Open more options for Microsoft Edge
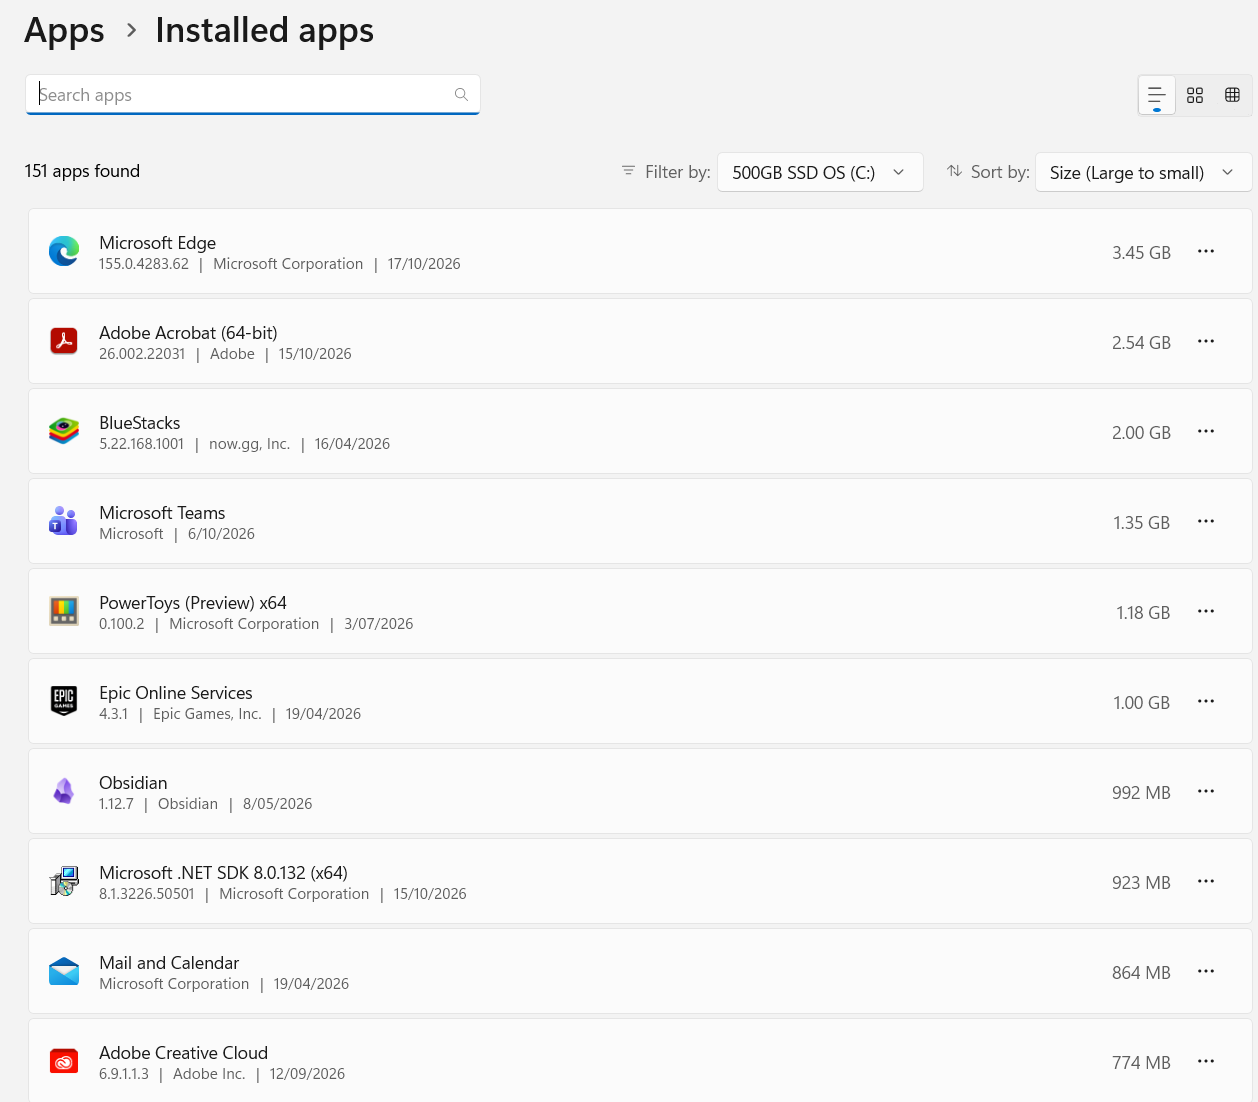Viewport: 1258px width, 1102px height. (x=1206, y=251)
